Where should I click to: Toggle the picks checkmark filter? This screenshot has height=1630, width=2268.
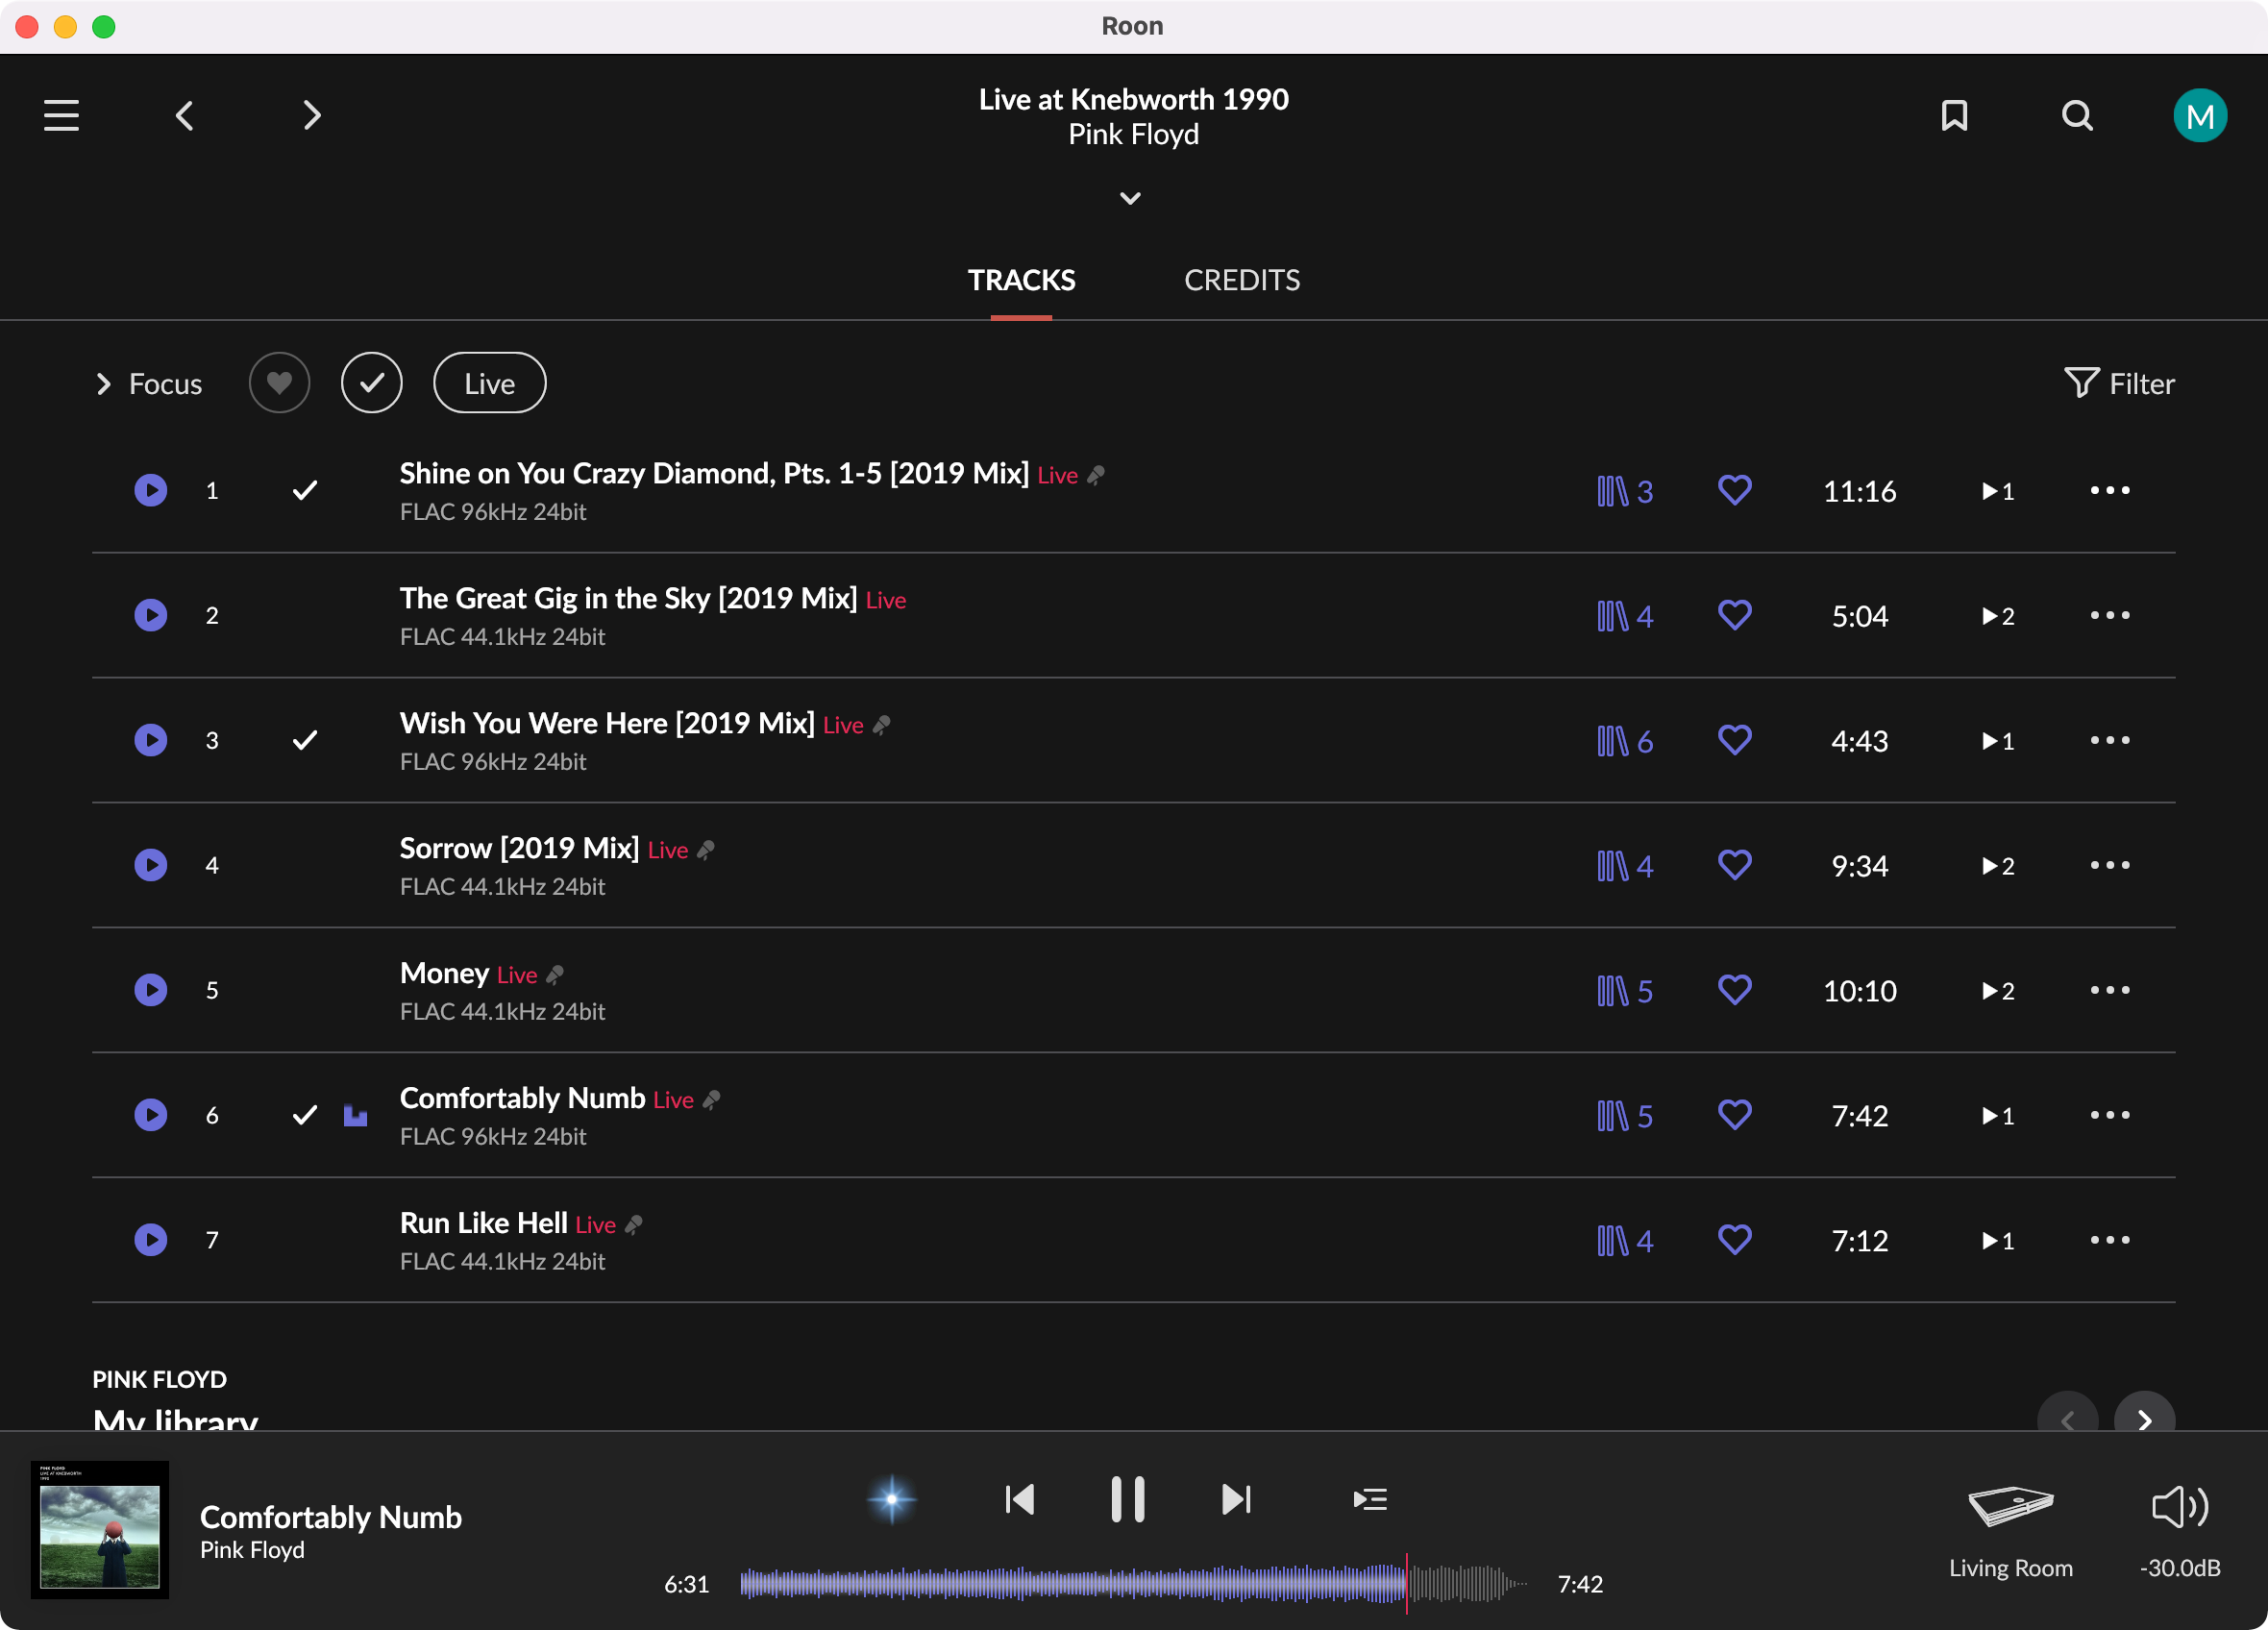coord(371,383)
